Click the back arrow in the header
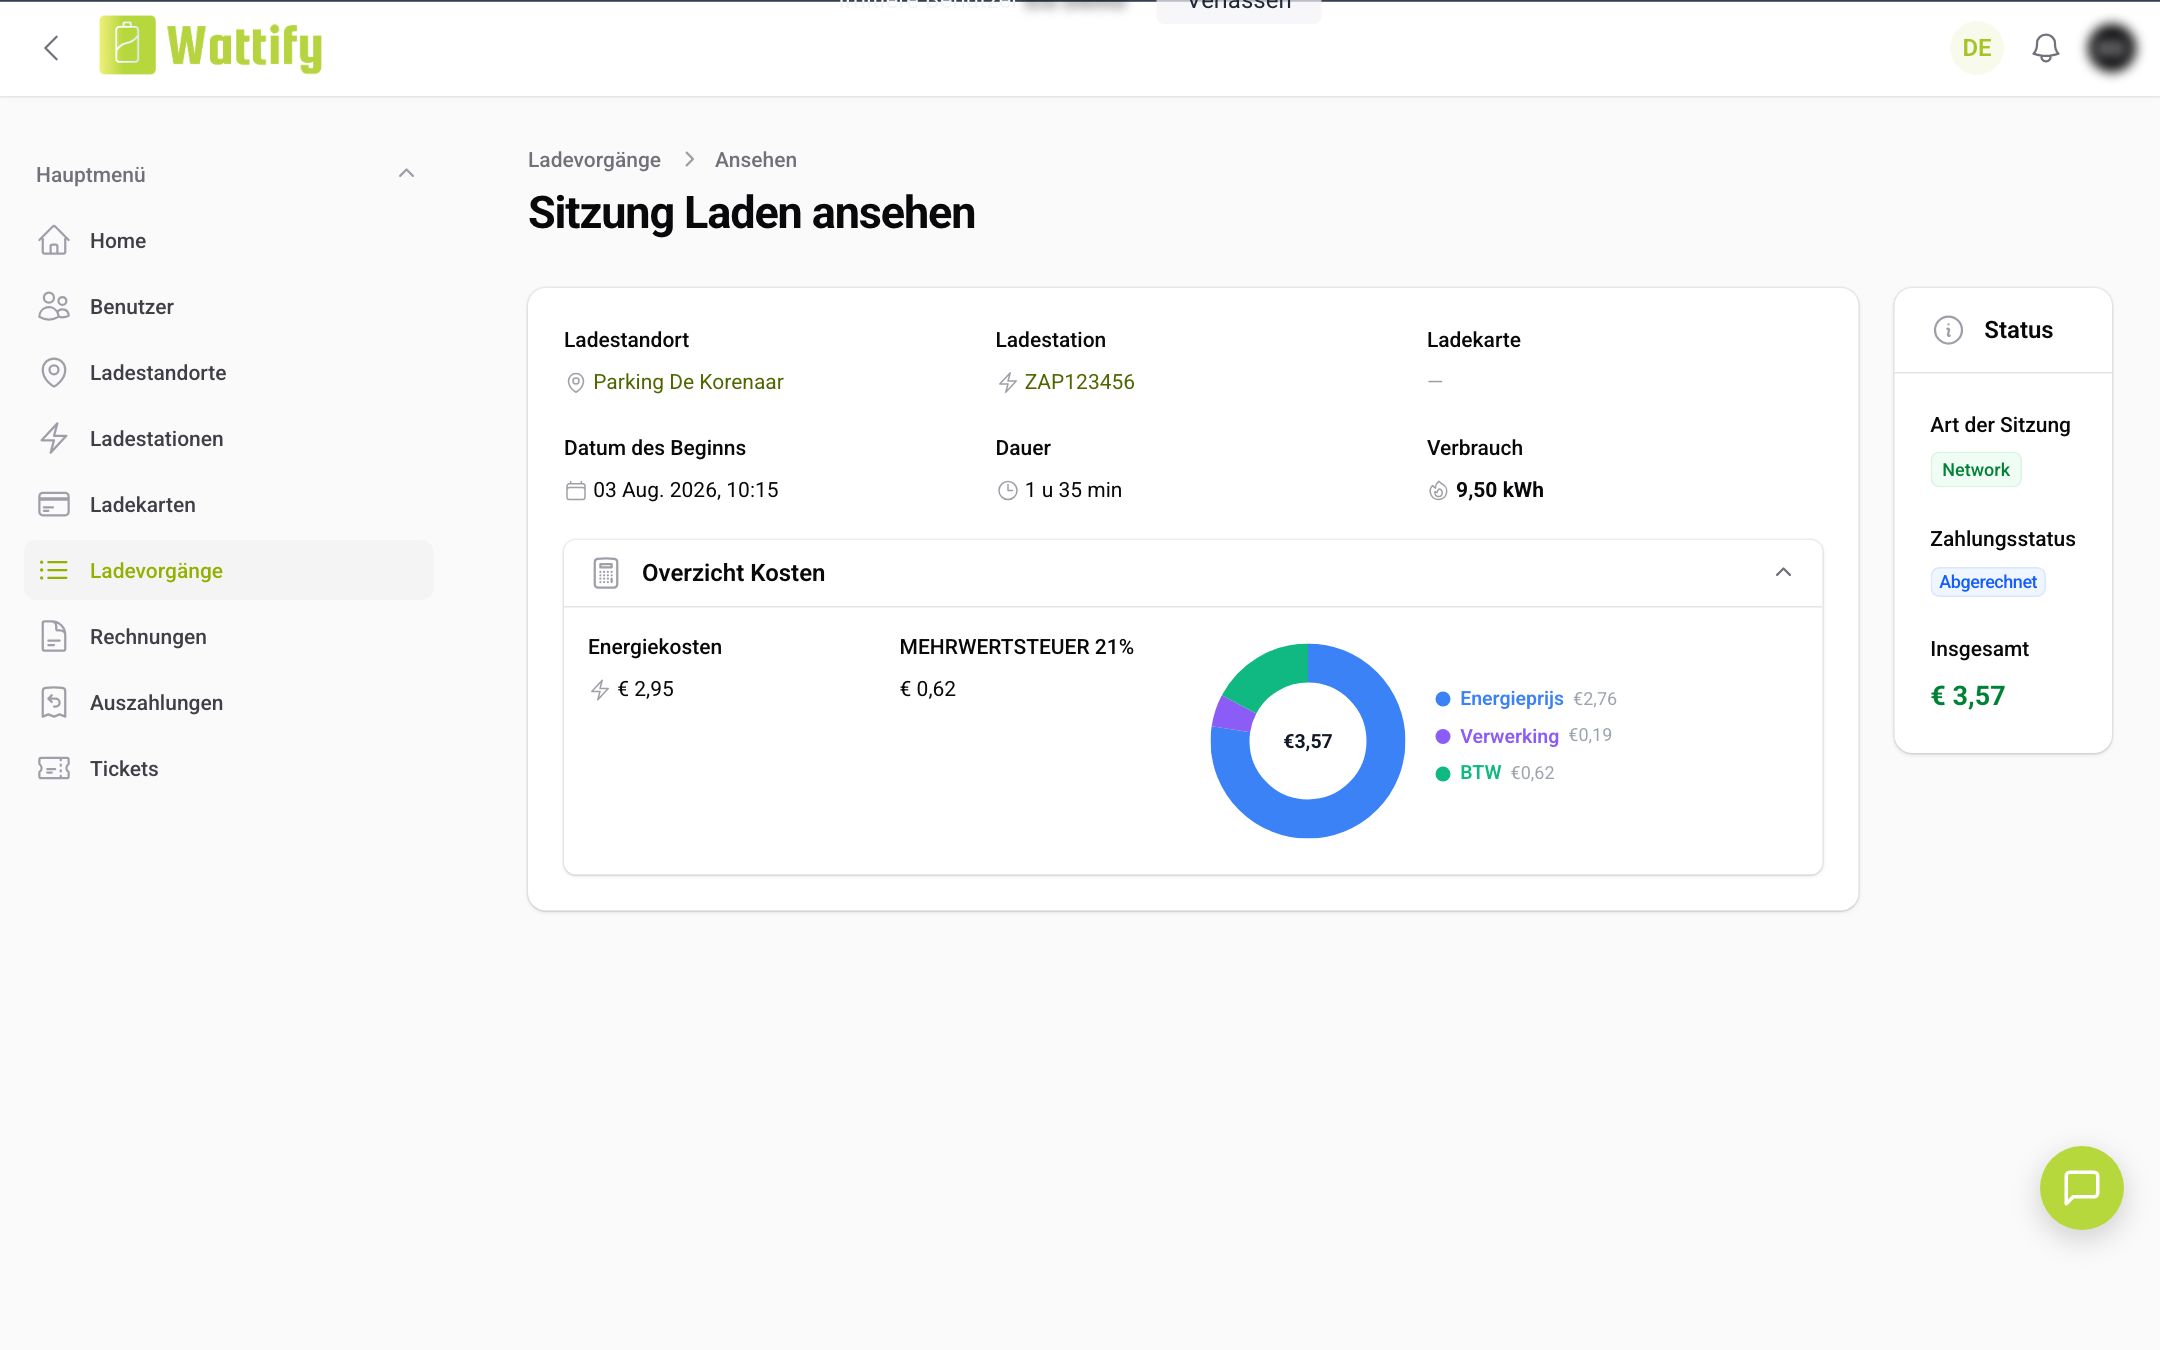 pyautogui.click(x=52, y=48)
